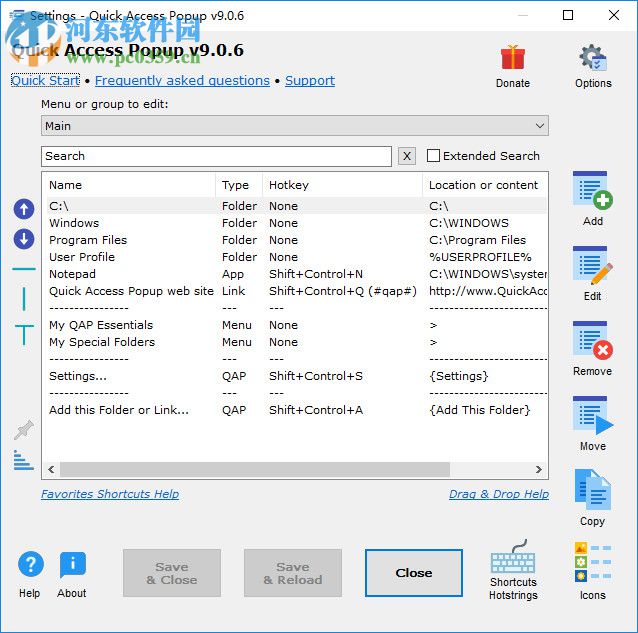Open Help question mark icon
638x633 pixels.
[x=31, y=564]
